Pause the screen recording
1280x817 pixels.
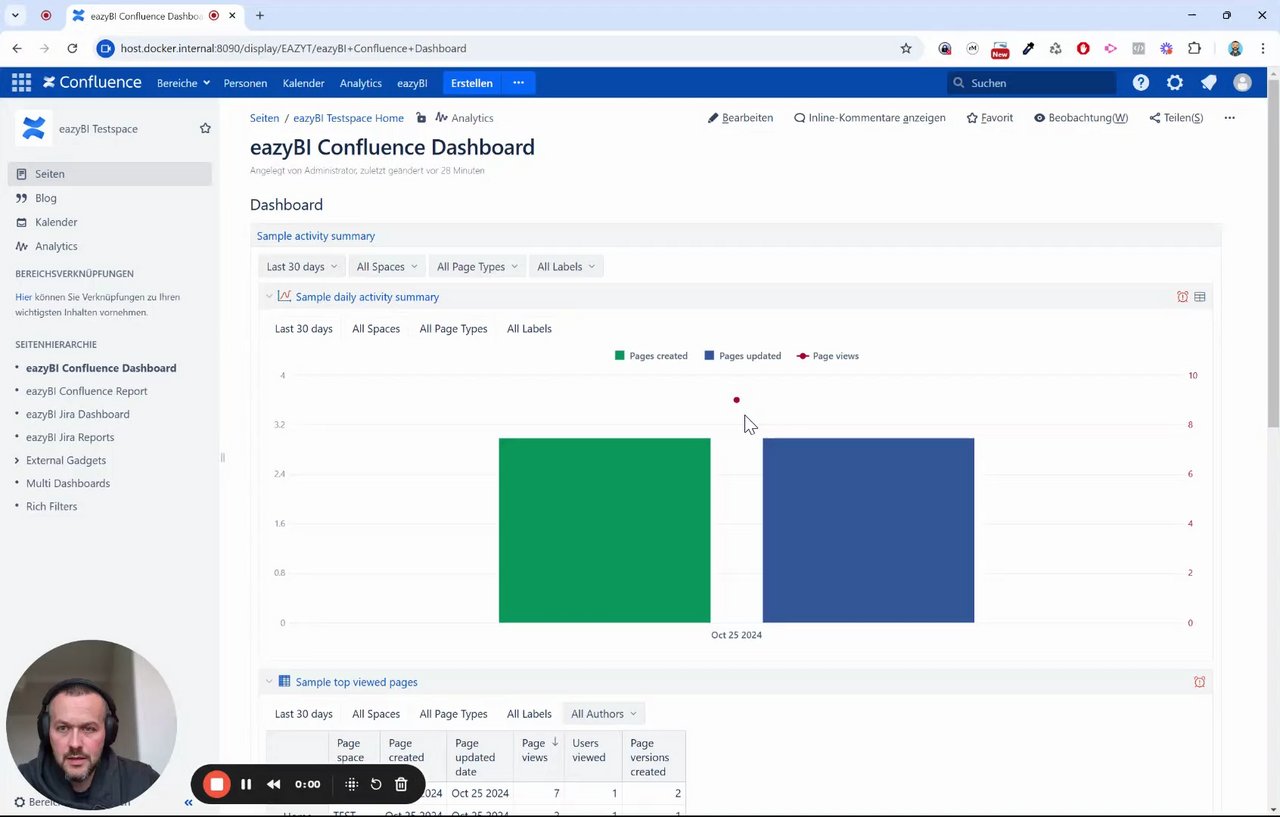tap(246, 784)
